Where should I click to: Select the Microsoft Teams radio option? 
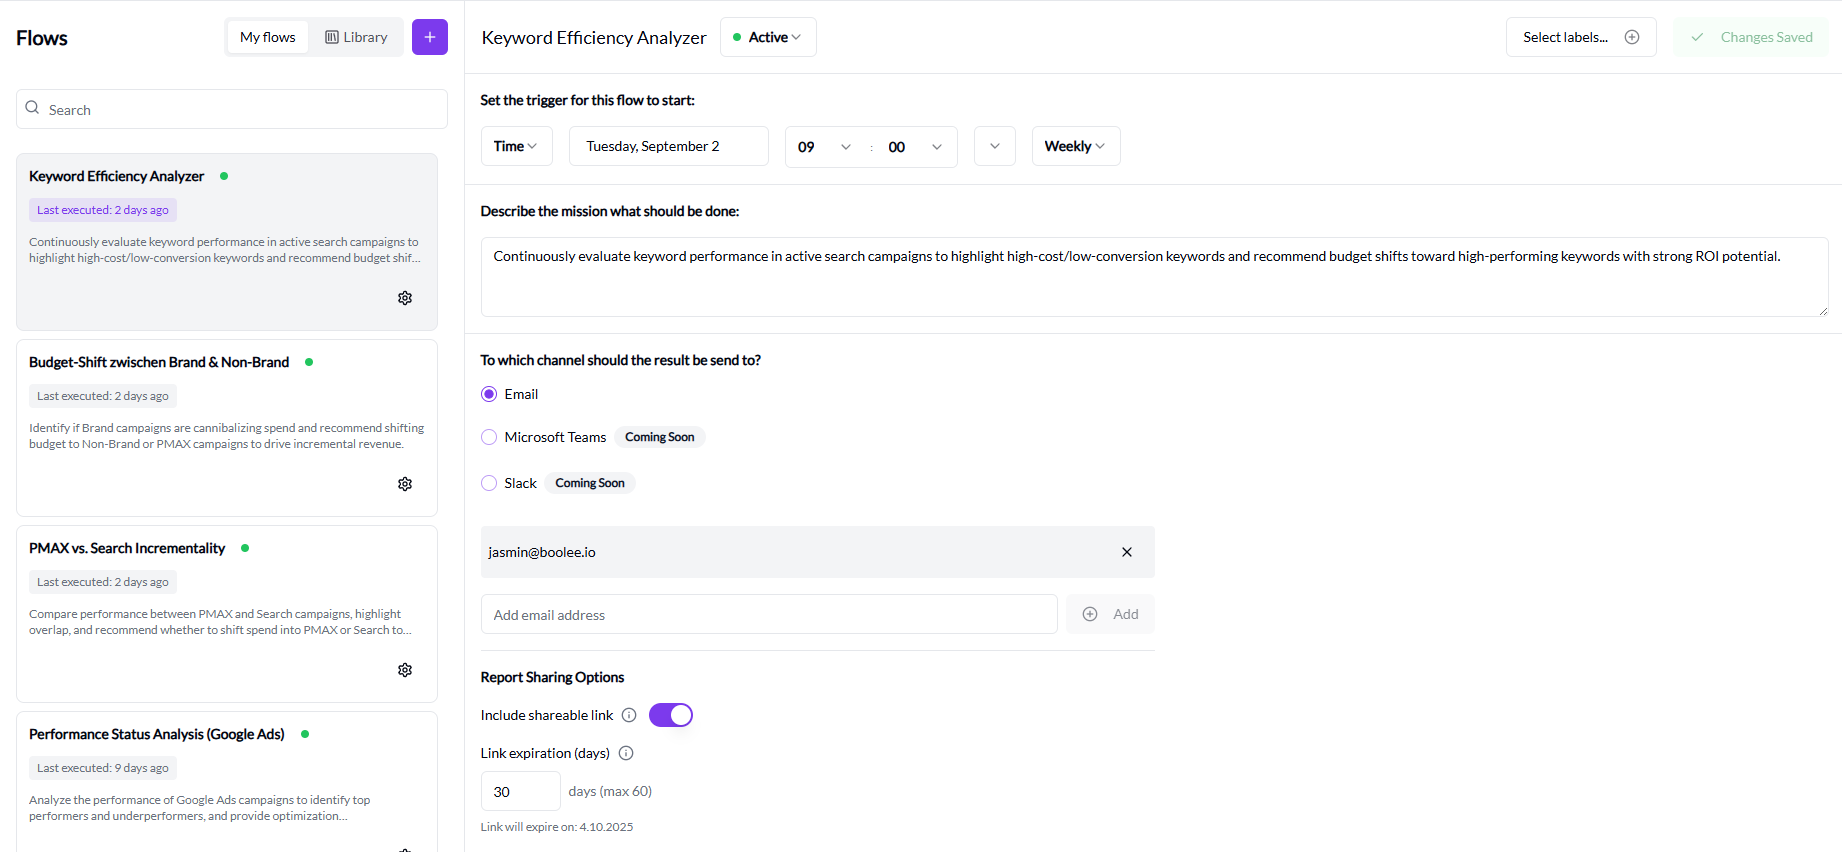tap(489, 437)
